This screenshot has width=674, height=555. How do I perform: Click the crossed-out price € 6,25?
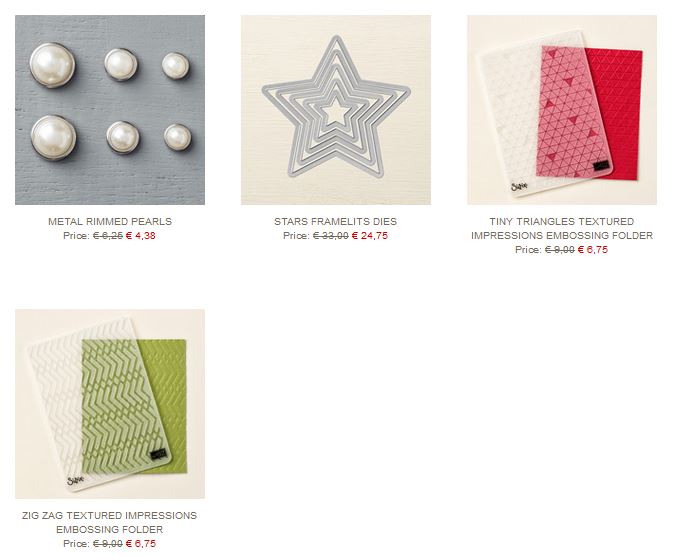click(x=108, y=236)
